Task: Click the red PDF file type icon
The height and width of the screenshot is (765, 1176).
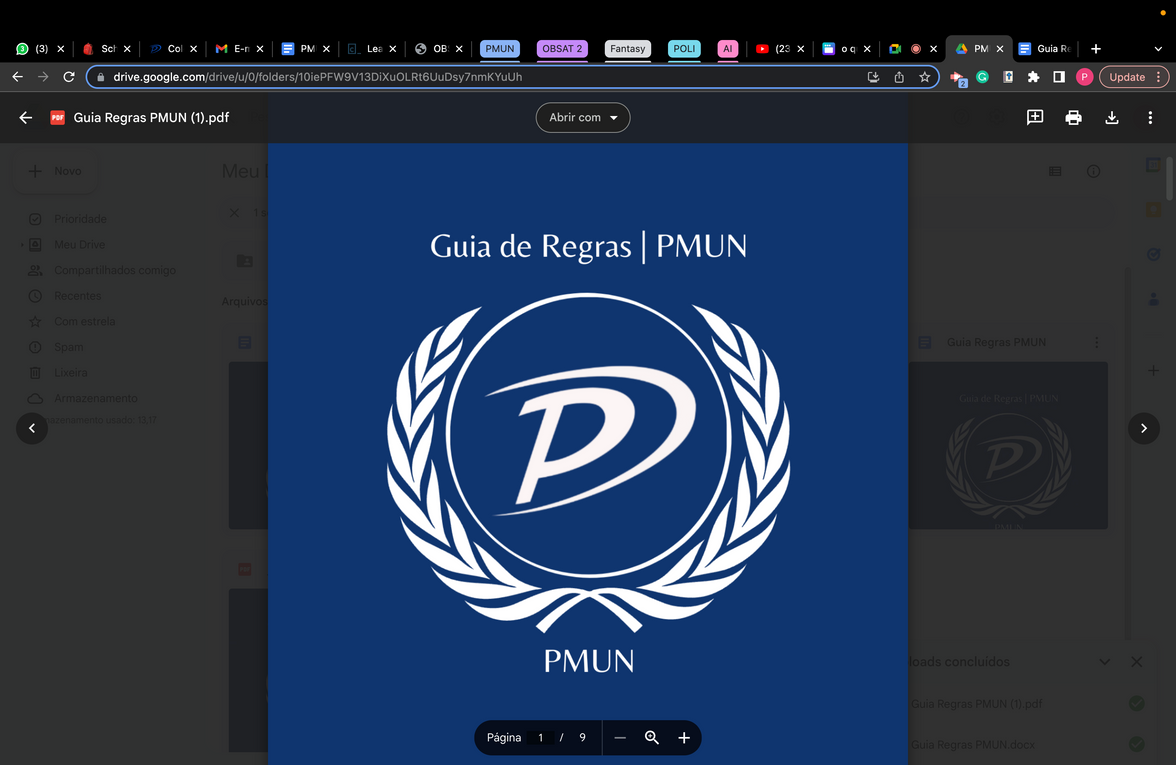Action: coord(57,118)
